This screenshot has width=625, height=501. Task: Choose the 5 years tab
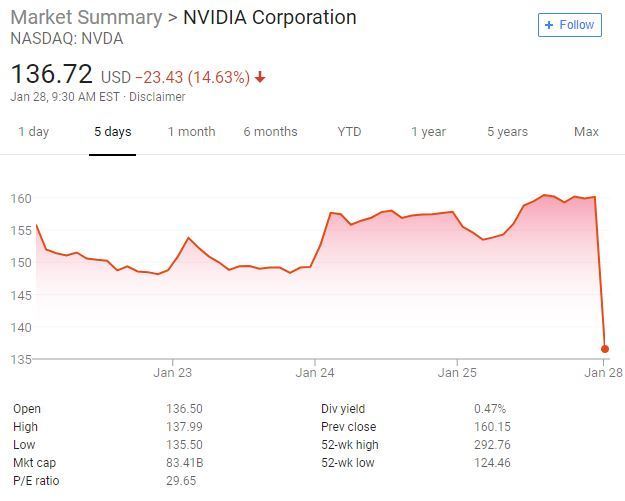[x=507, y=132]
